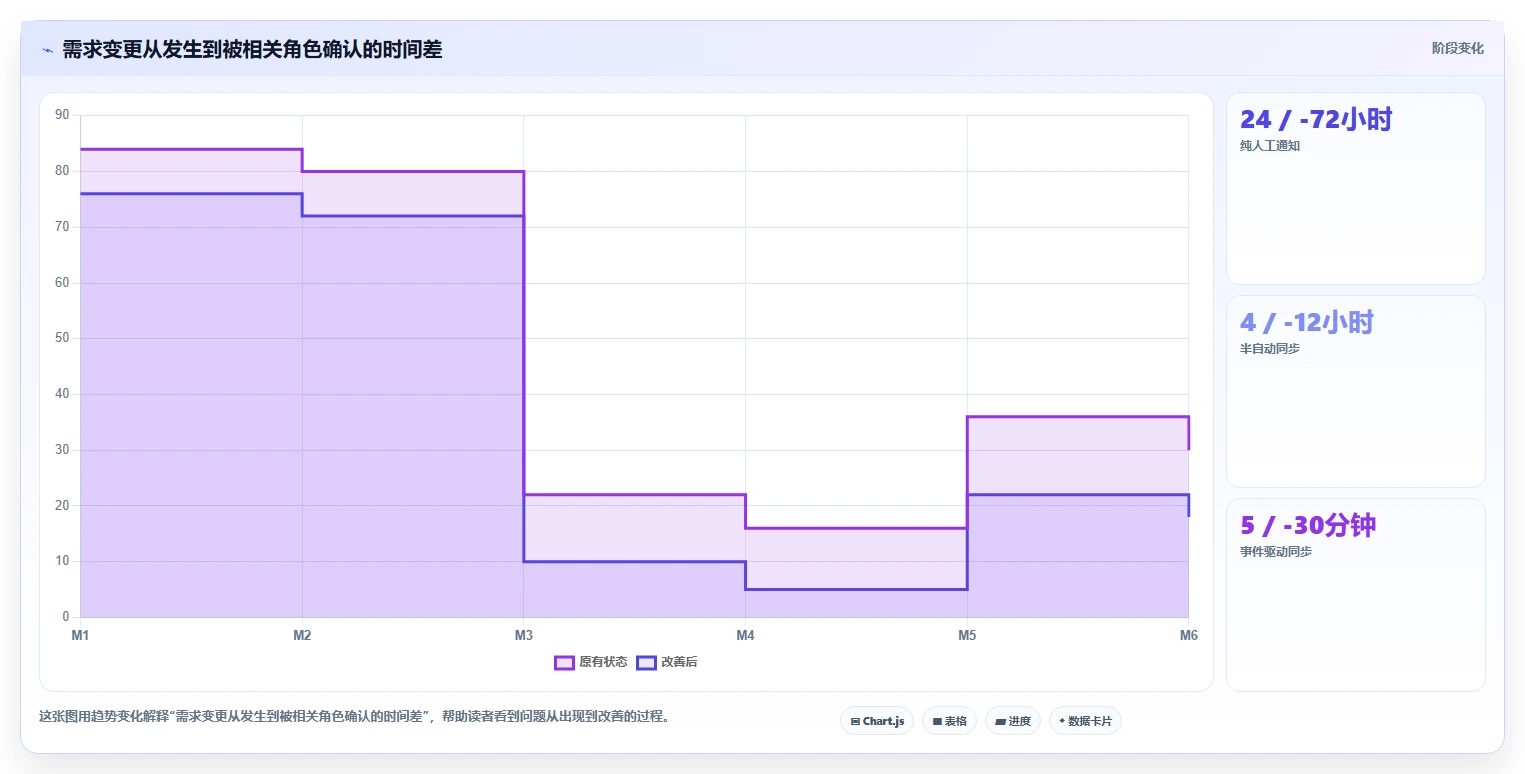Click the M5 x-axis label

click(x=967, y=635)
